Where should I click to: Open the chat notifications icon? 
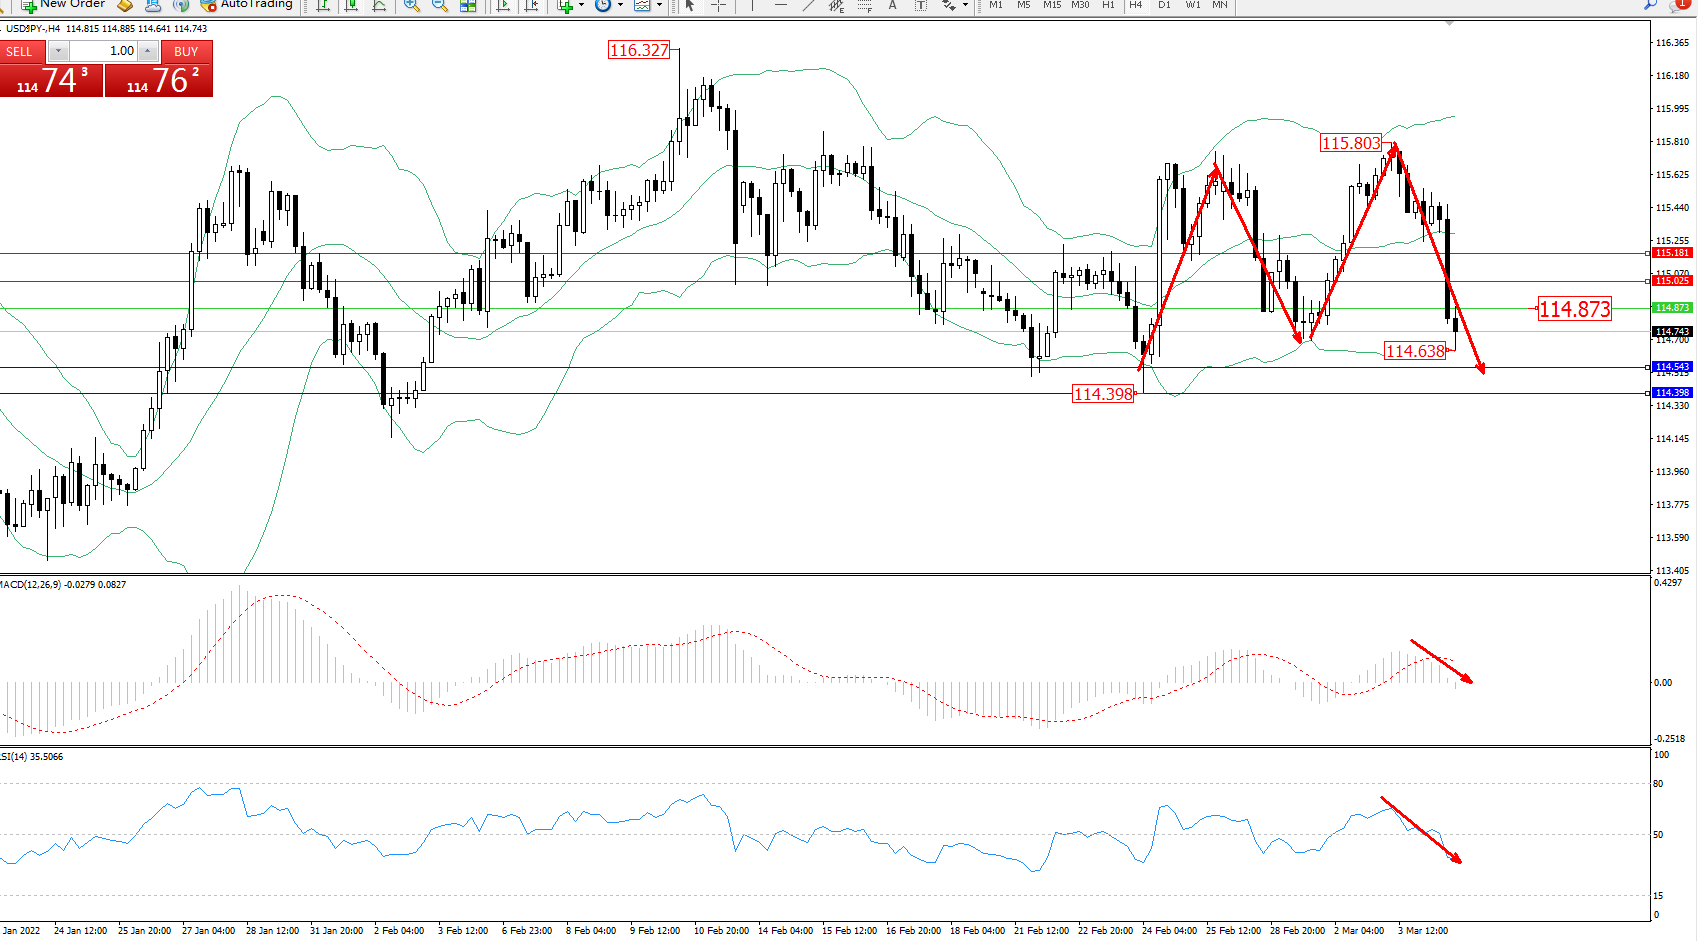[x=1680, y=5]
